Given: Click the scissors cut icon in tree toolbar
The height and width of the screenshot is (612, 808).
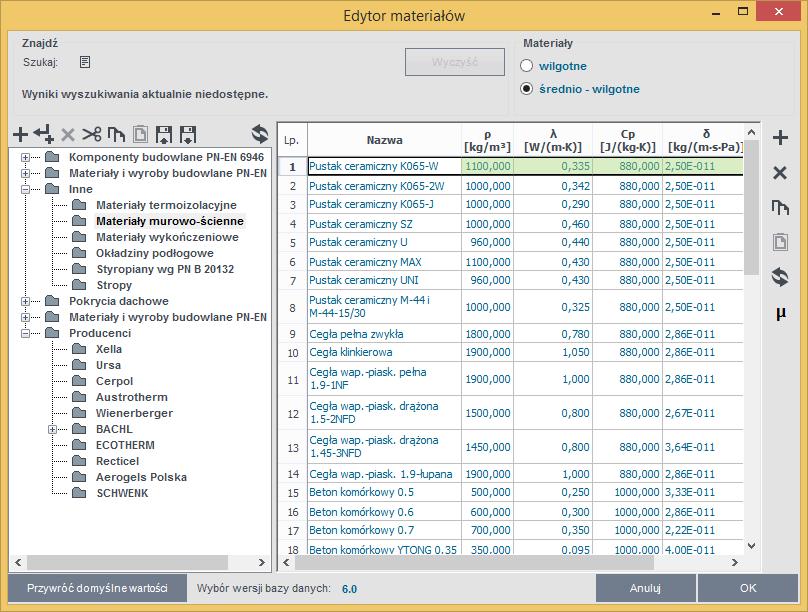Looking at the screenshot, I should pyautogui.click(x=92, y=134).
